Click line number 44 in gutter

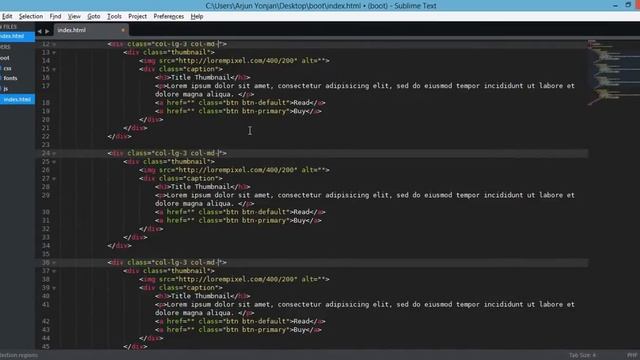point(46,338)
